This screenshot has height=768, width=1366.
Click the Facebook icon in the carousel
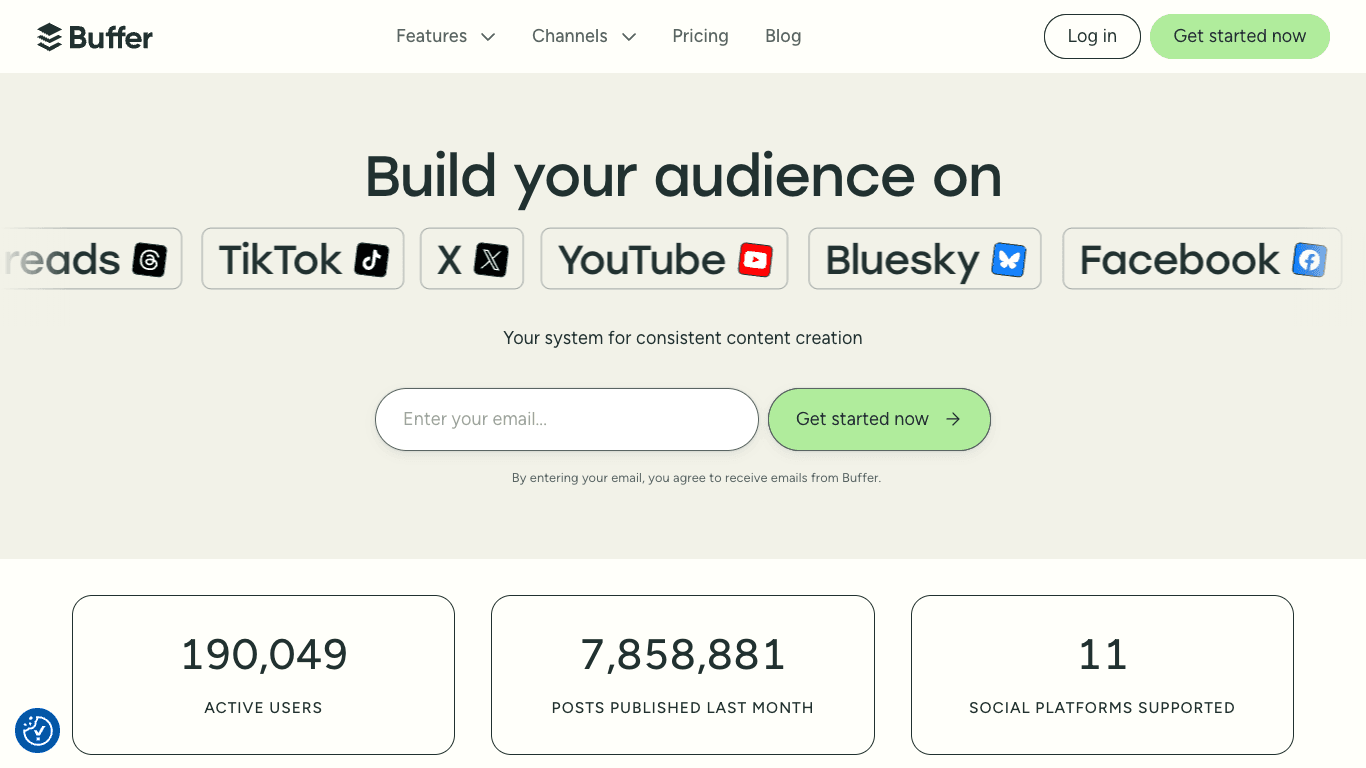point(1309,260)
